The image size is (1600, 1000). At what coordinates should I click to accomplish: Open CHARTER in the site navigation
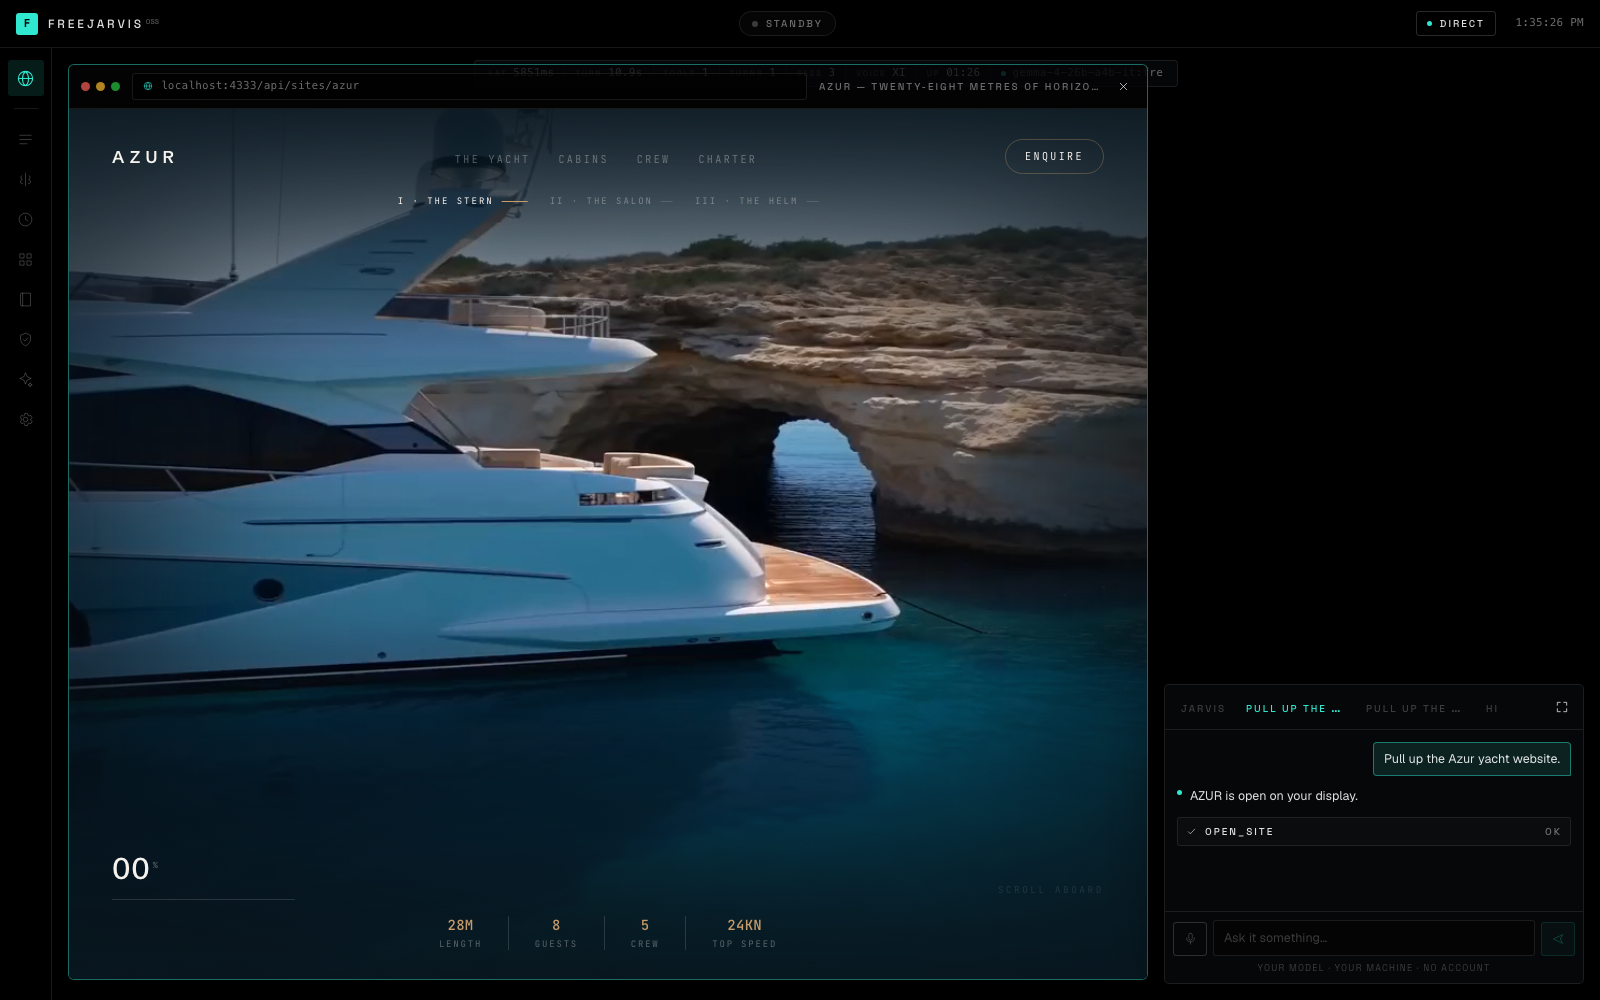tap(727, 159)
